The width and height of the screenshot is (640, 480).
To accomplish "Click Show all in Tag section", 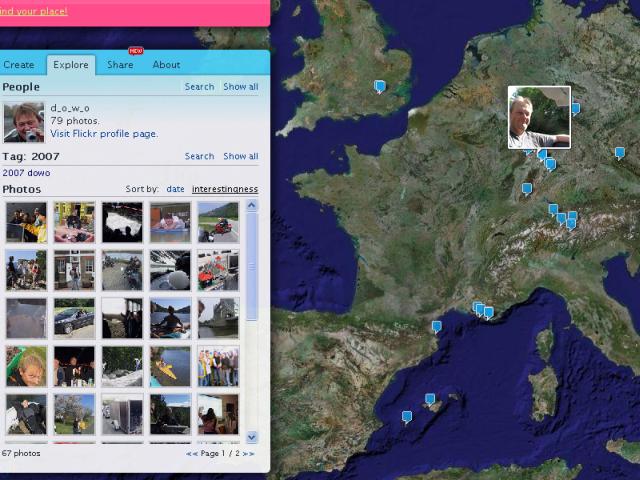I will coord(241,156).
